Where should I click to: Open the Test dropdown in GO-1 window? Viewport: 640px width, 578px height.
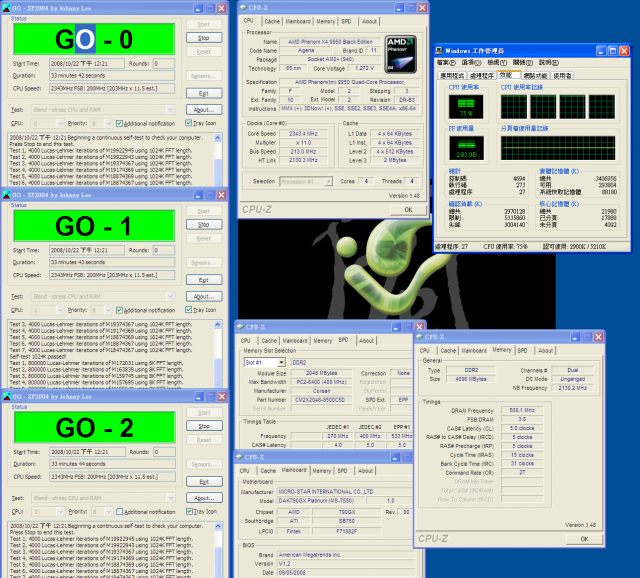pyautogui.click(x=170, y=296)
